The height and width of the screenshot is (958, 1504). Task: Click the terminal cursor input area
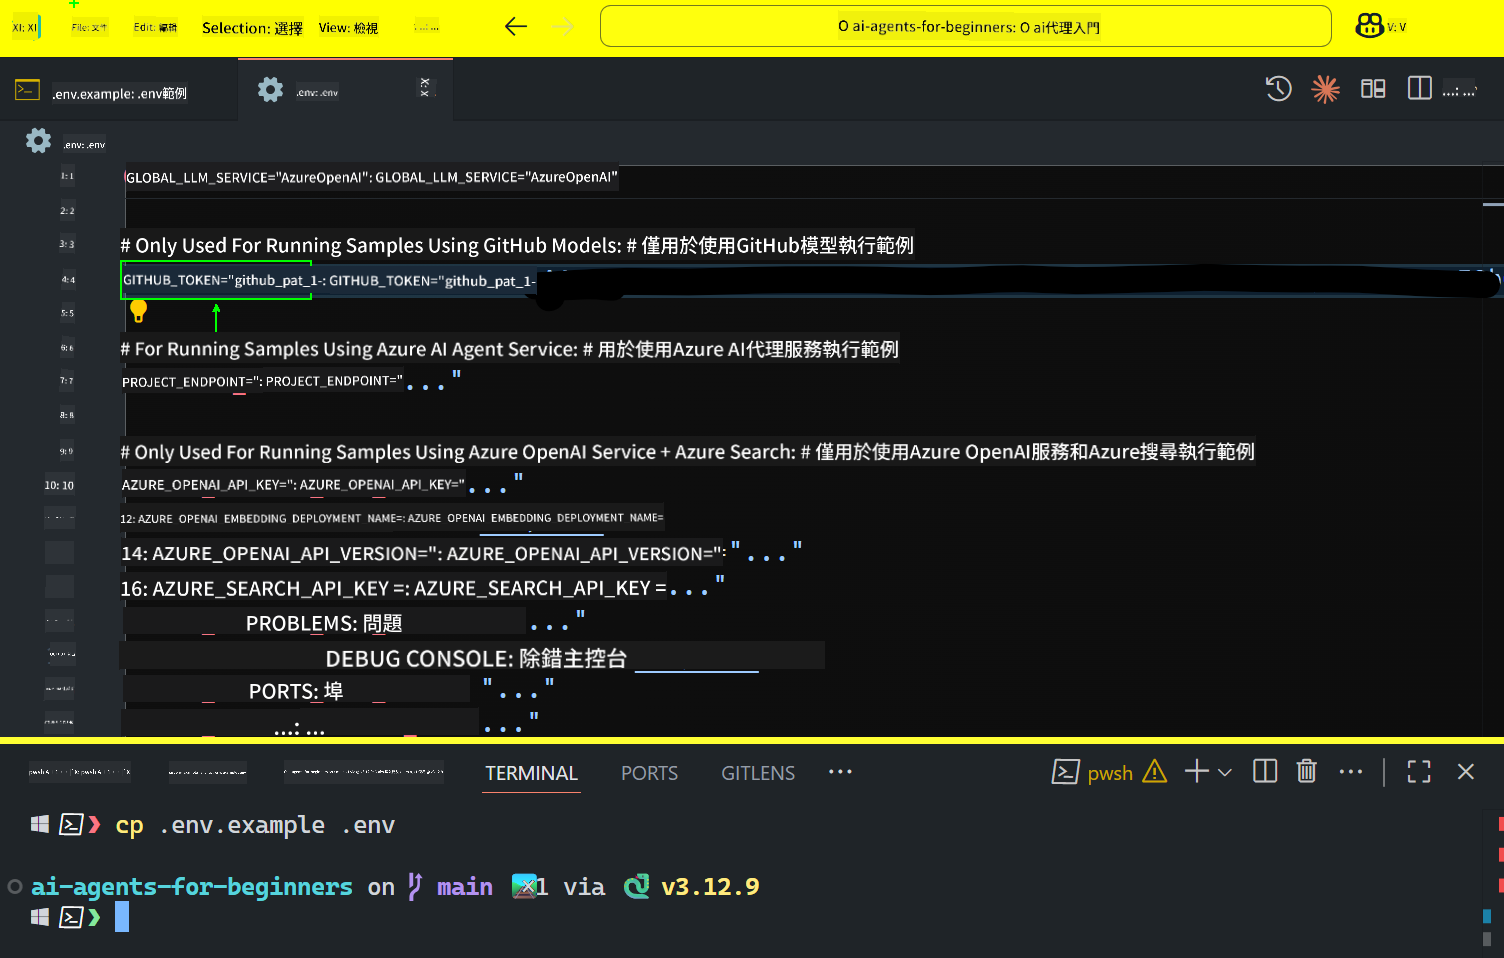(122, 917)
